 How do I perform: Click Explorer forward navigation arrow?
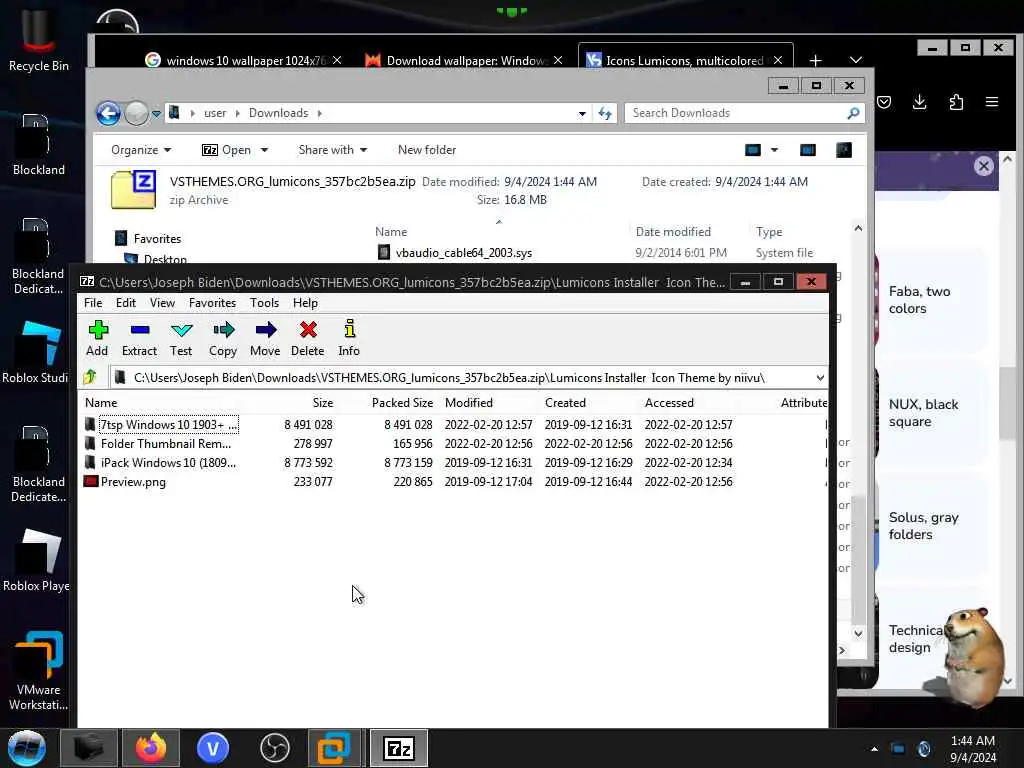pyautogui.click(x=136, y=113)
